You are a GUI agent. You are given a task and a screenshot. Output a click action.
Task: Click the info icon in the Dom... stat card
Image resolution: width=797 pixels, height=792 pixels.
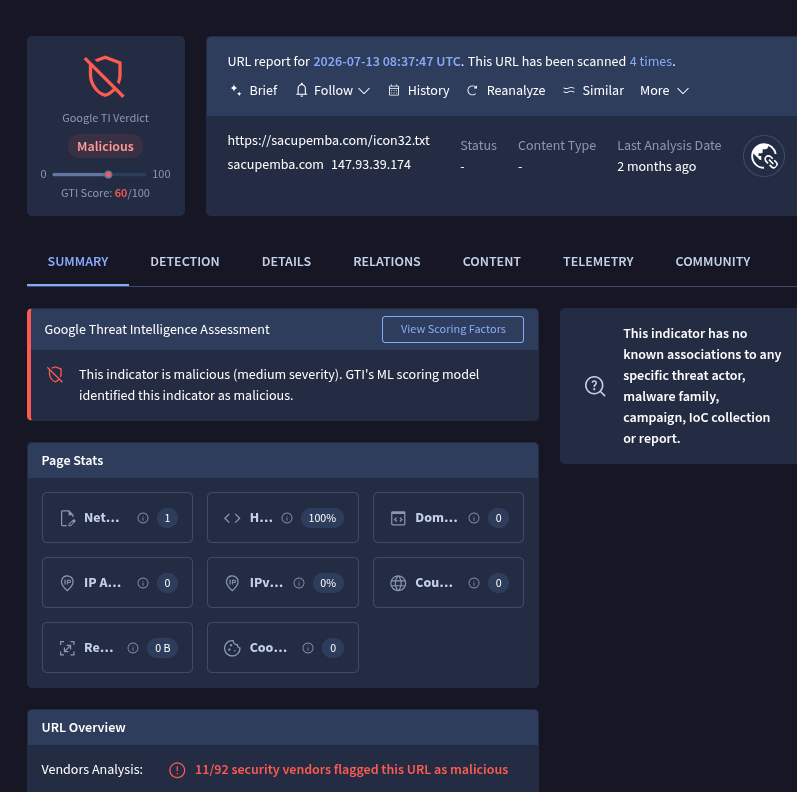(x=474, y=518)
